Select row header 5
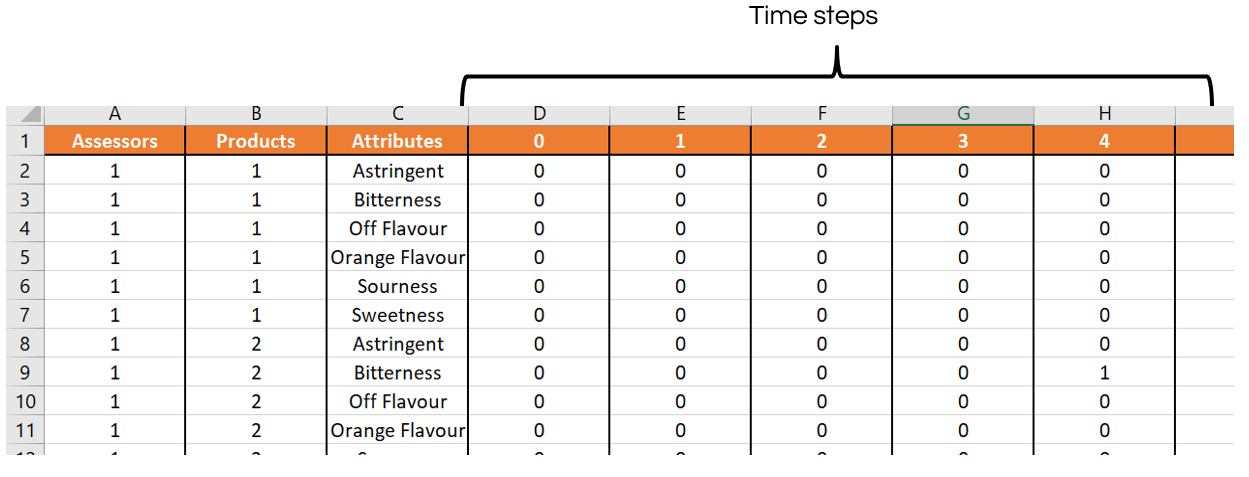The height and width of the screenshot is (477, 1249). point(25,257)
